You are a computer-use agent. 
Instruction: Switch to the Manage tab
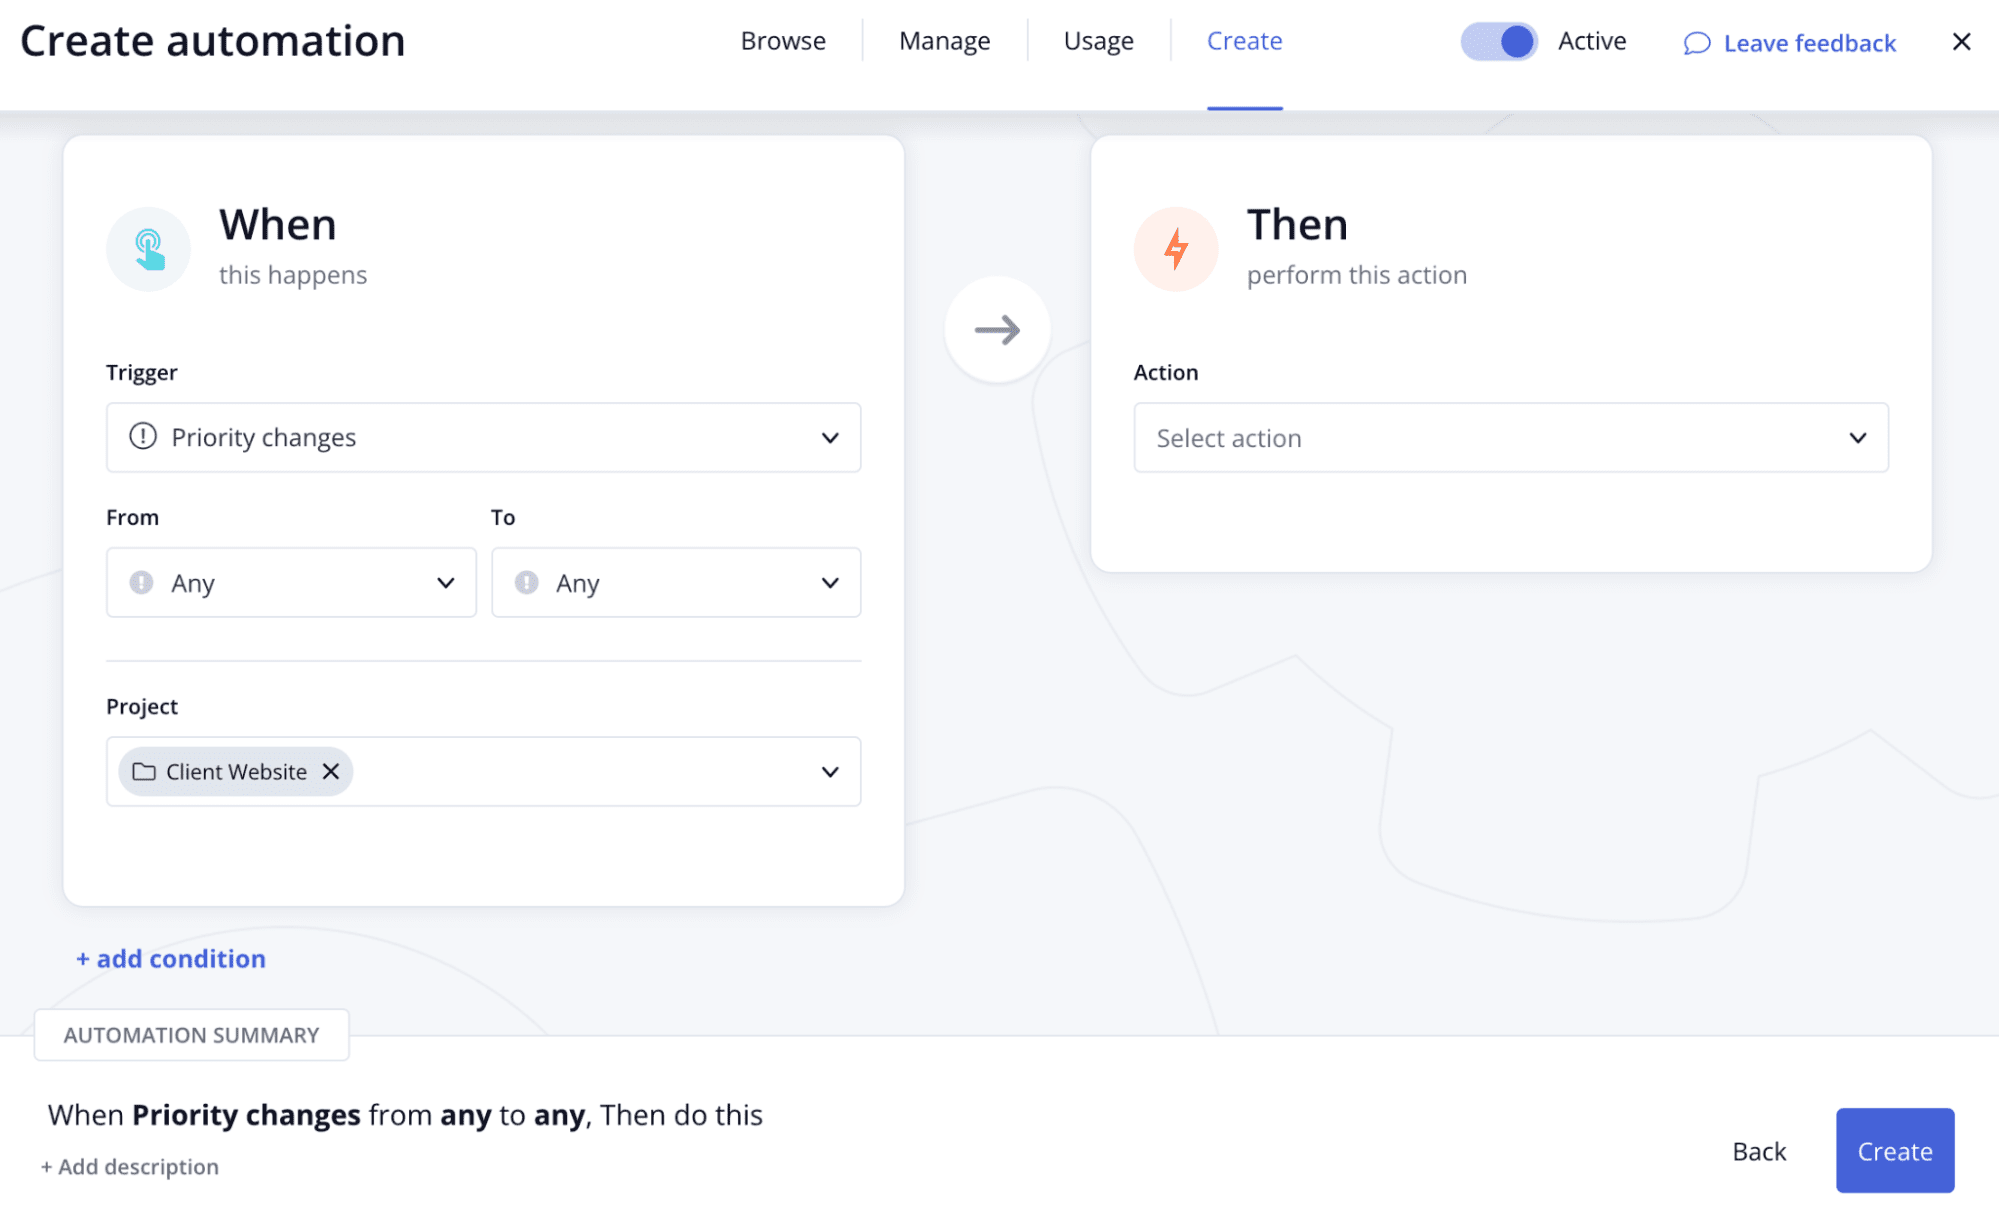click(944, 40)
